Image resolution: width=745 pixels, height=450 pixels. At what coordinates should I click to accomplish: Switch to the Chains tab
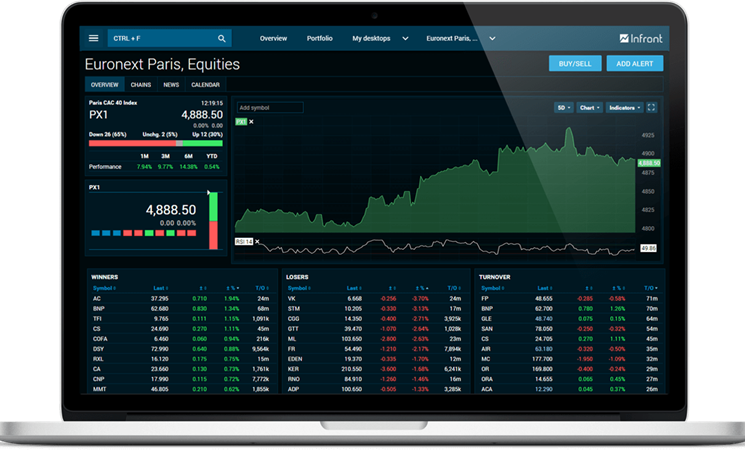point(140,85)
